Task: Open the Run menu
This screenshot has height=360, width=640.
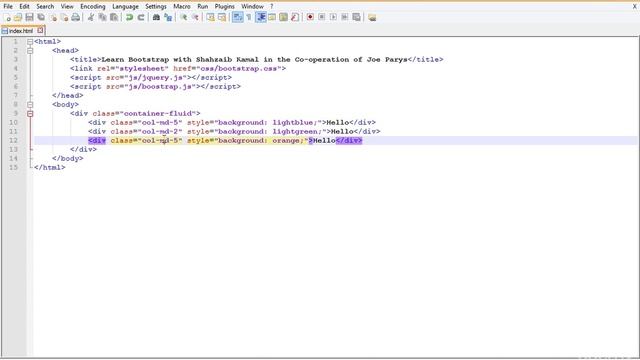Action: click(202, 7)
